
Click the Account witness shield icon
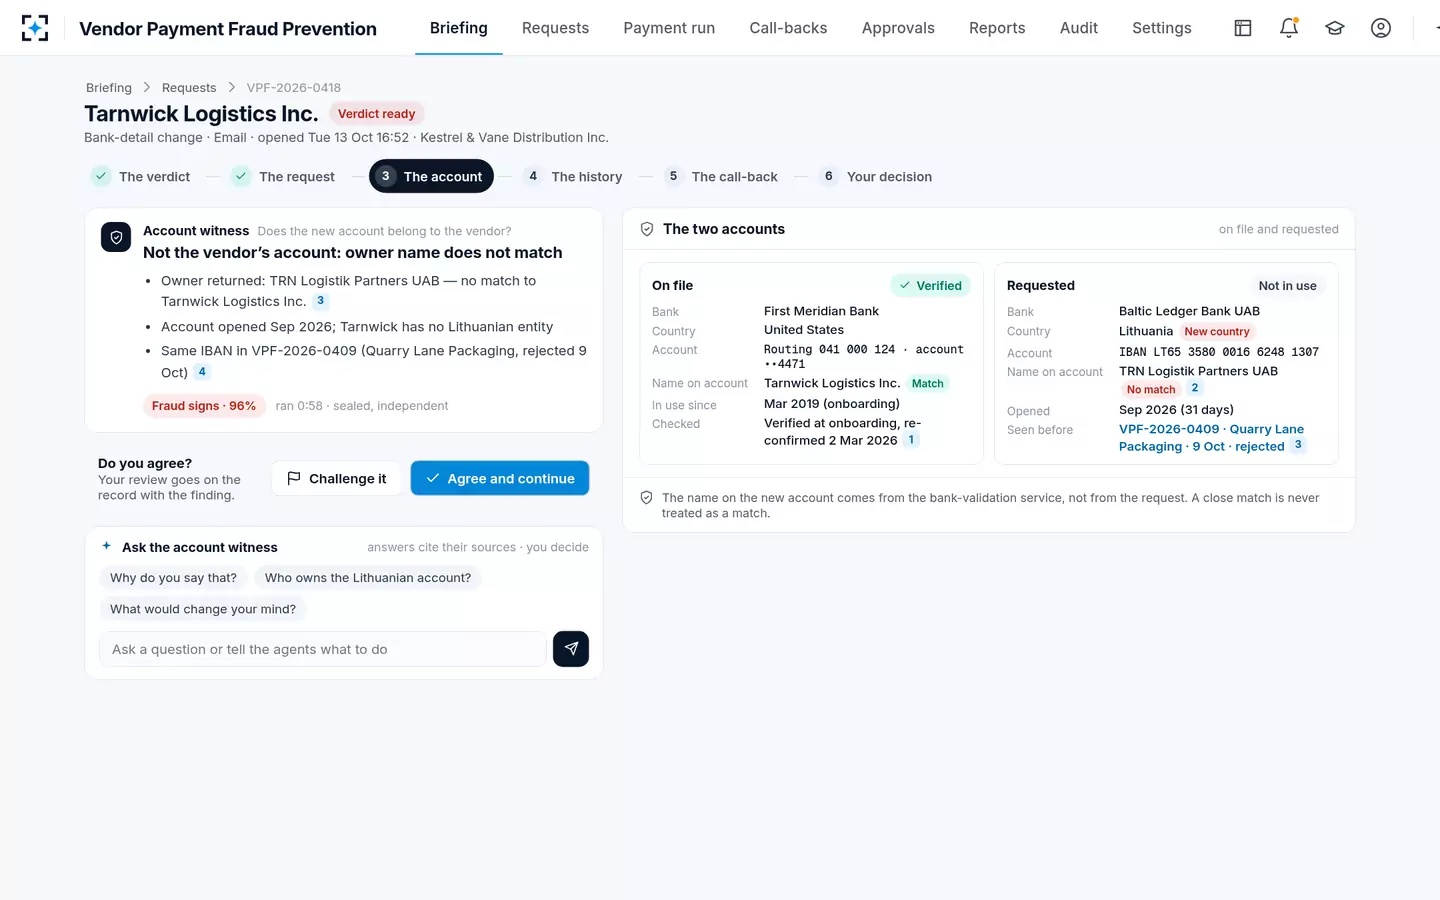(x=116, y=237)
